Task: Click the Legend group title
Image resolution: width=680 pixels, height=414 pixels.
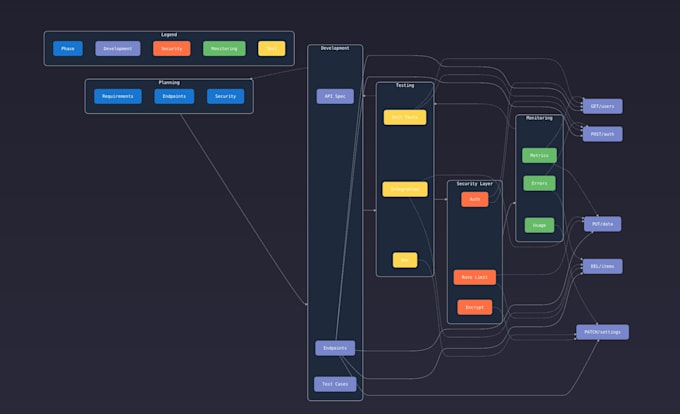Action: [x=169, y=35]
